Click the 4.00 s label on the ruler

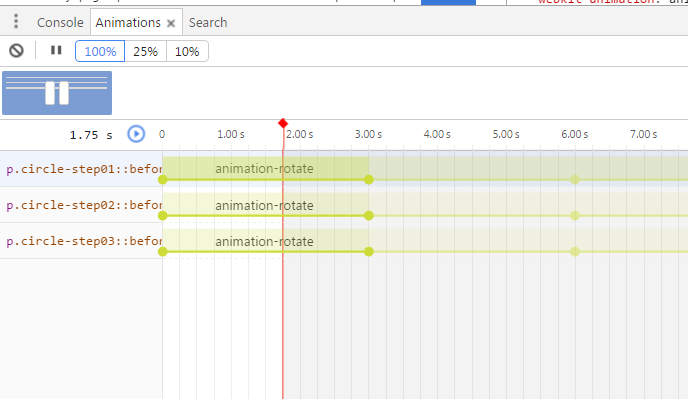[x=437, y=134]
